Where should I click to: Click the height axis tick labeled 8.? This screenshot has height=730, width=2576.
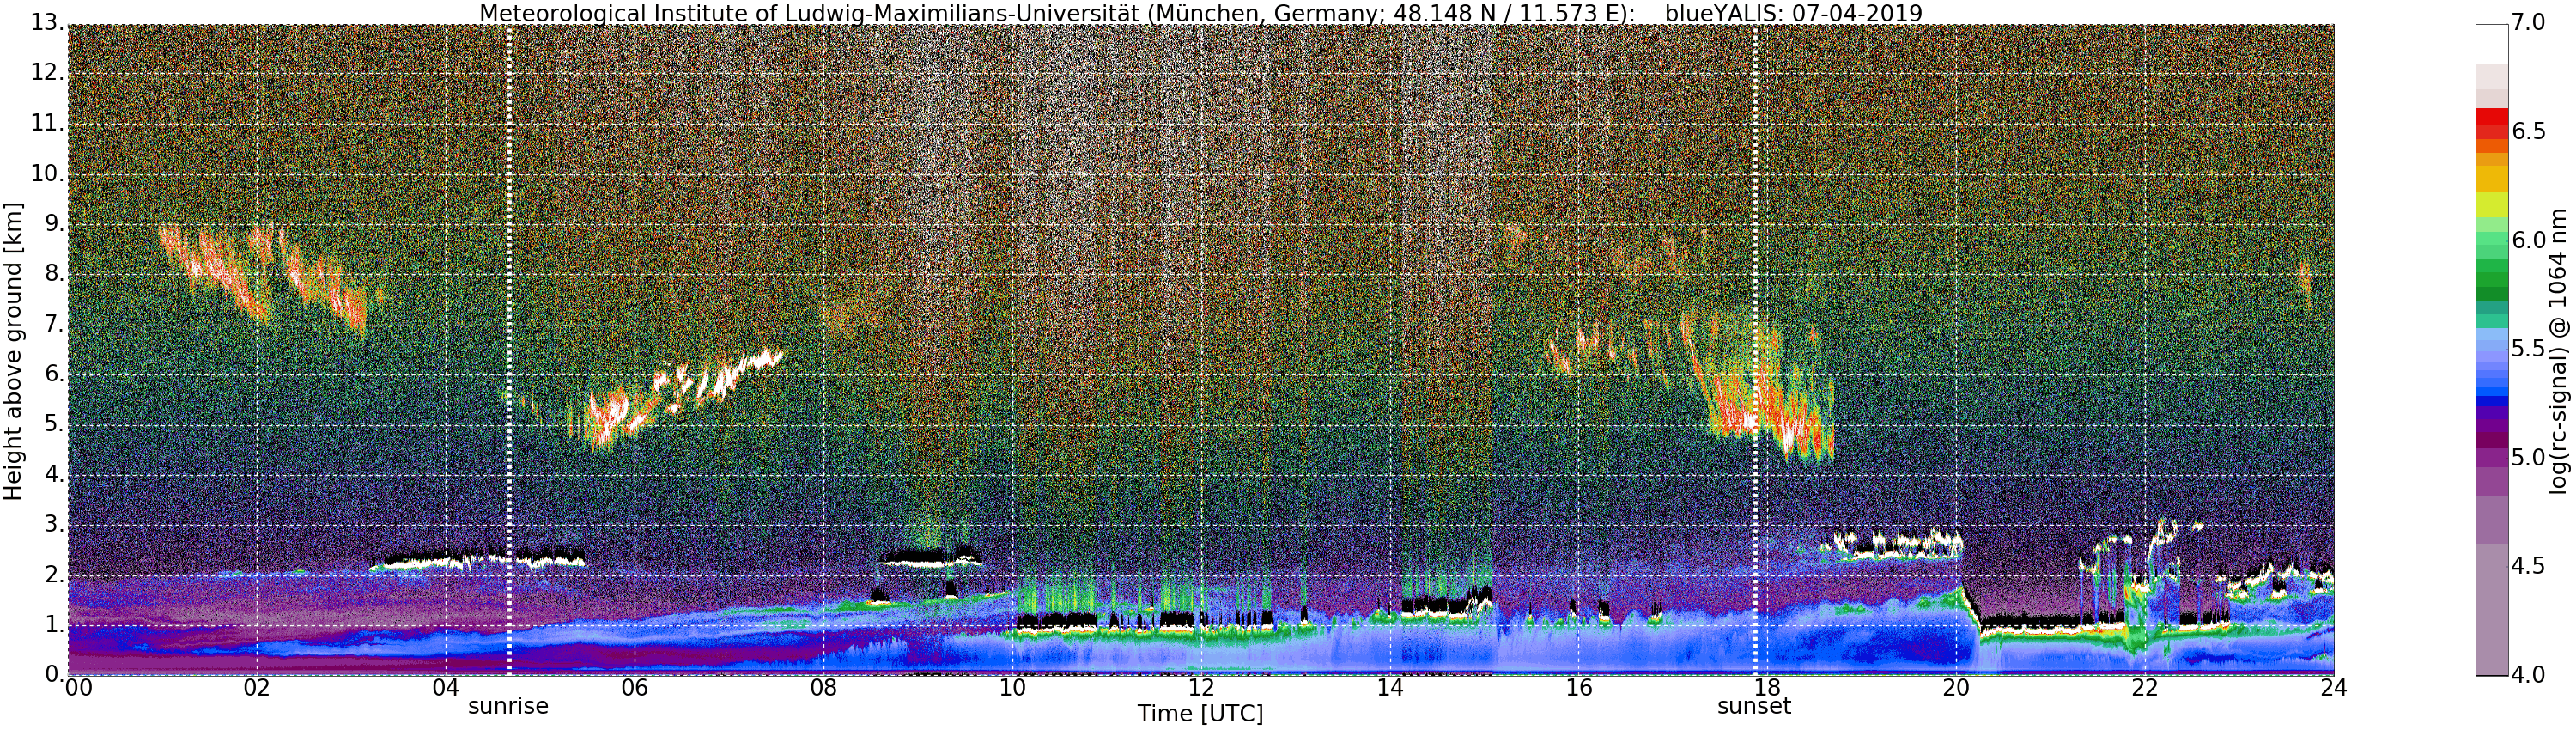pos(55,274)
